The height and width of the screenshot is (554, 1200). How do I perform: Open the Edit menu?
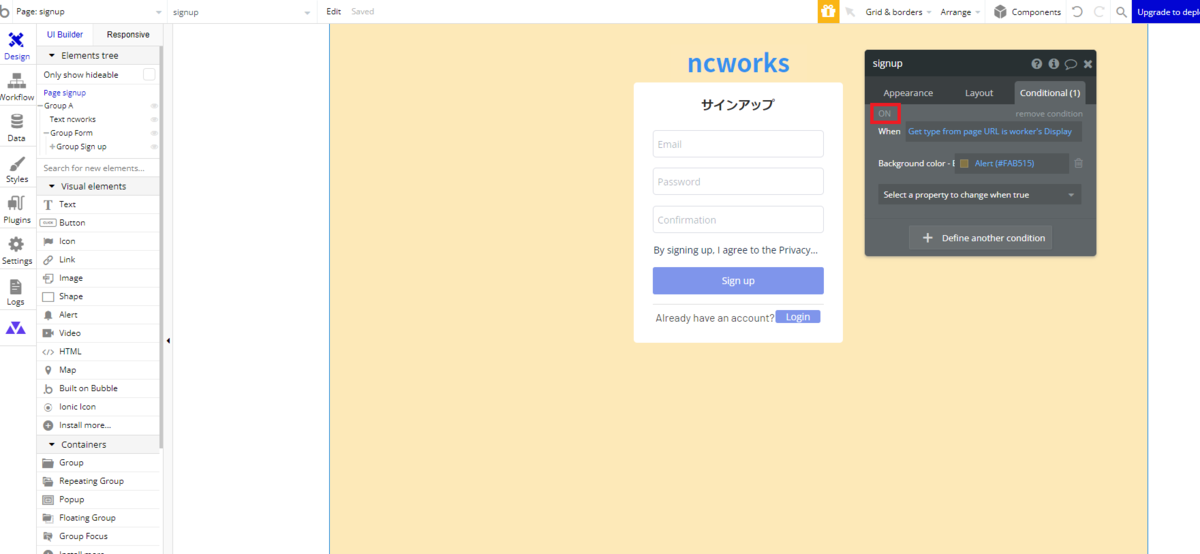point(334,12)
